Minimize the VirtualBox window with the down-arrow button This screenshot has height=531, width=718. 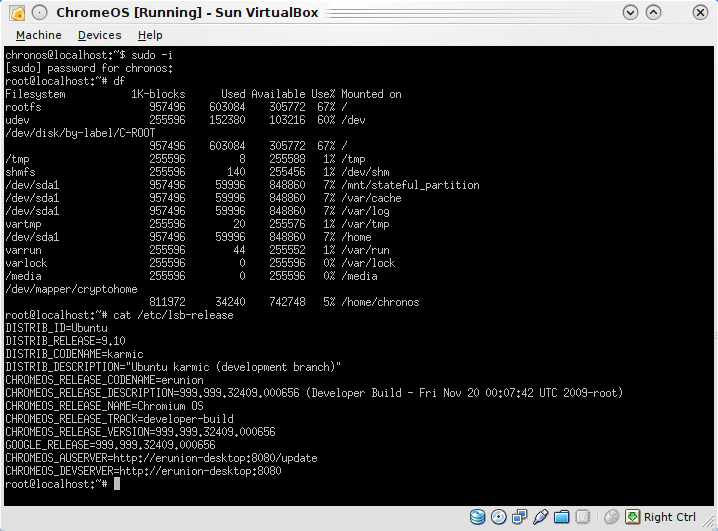(x=631, y=12)
